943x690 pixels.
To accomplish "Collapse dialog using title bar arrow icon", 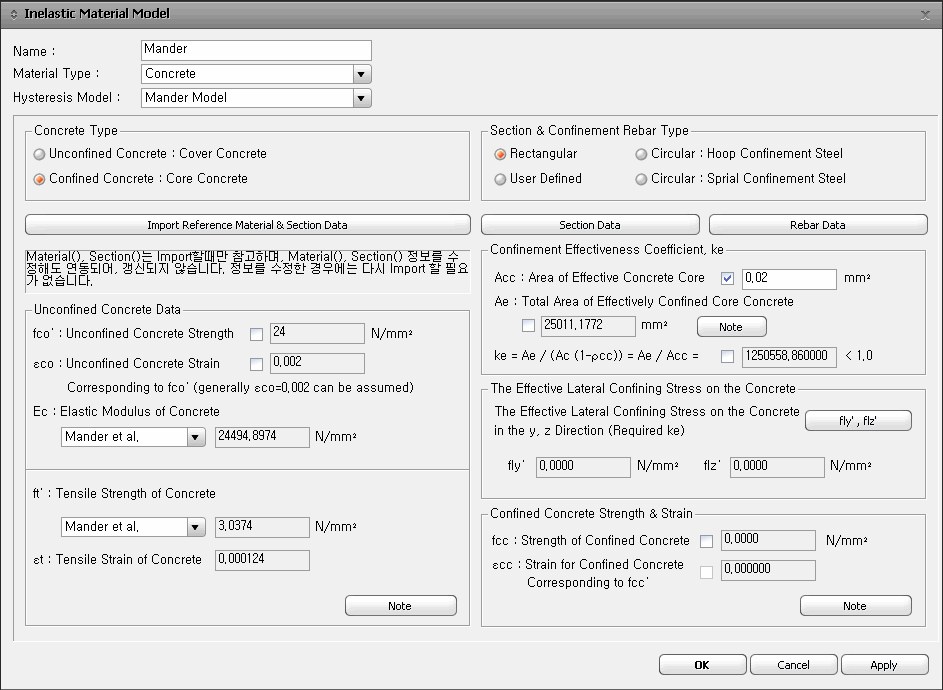I will 13,14.
